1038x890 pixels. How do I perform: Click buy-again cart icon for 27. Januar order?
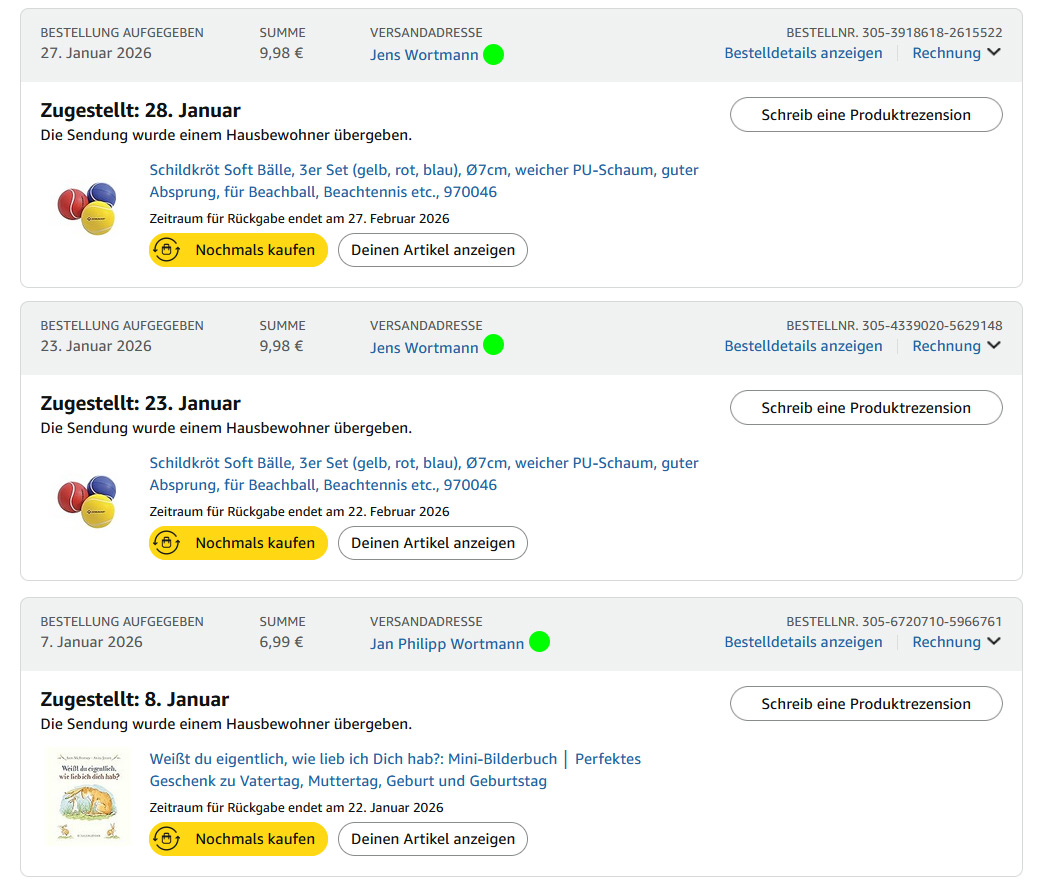tap(166, 250)
